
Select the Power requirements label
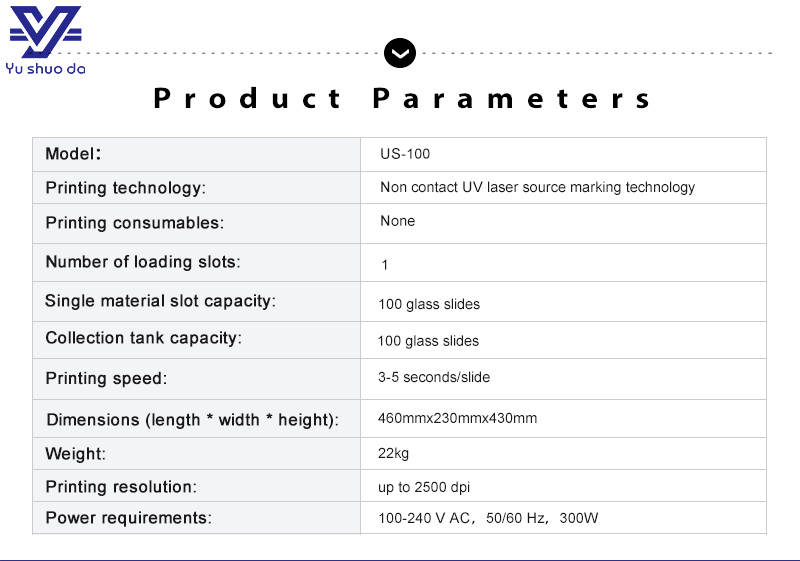[128, 518]
